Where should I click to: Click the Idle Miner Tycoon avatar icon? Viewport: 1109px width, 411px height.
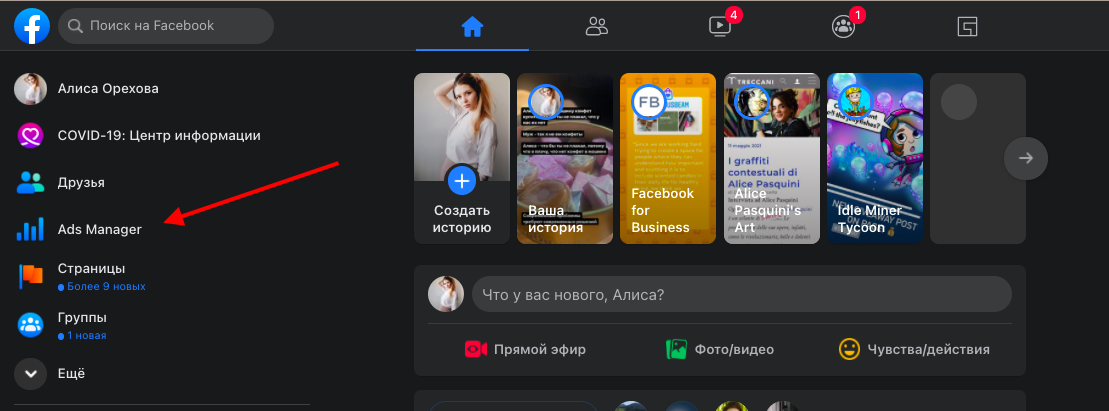pyautogui.click(x=855, y=101)
